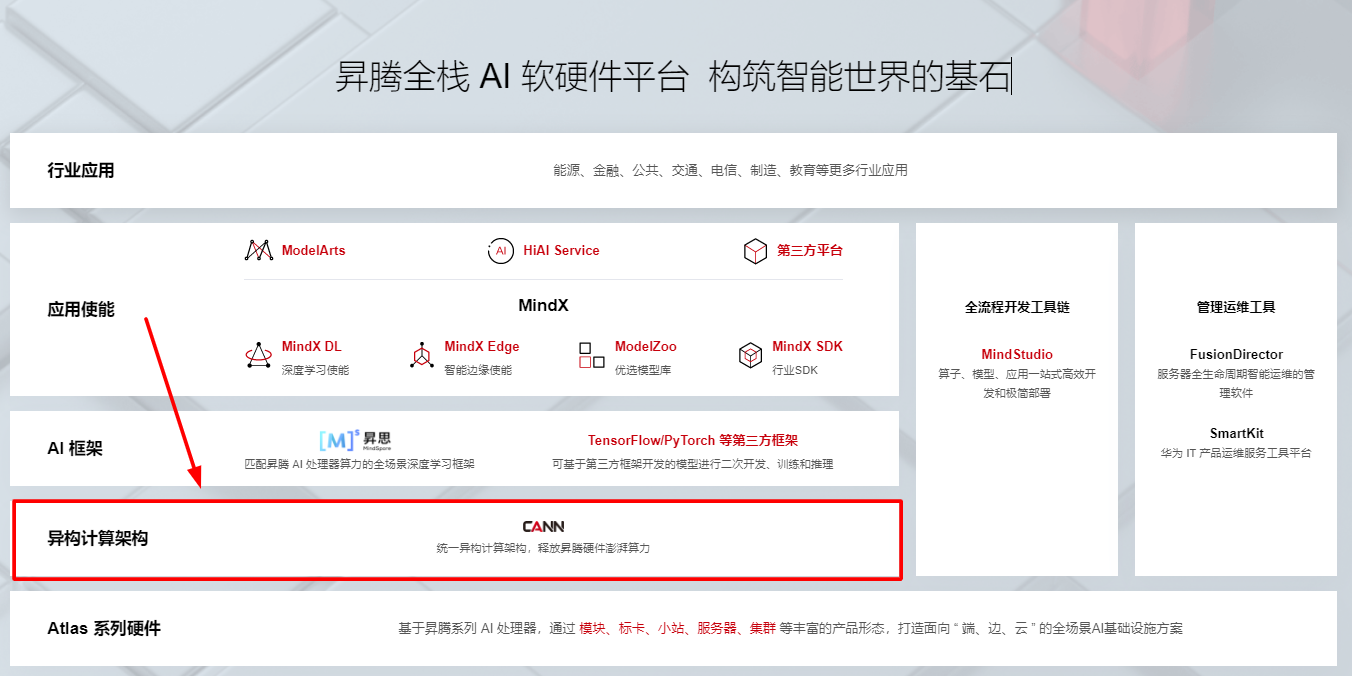Click the ModelArts logo icon
Image resolution: width=1352 pixels, height=676 pixels.
pyautogui.click(x=259, y=251)
